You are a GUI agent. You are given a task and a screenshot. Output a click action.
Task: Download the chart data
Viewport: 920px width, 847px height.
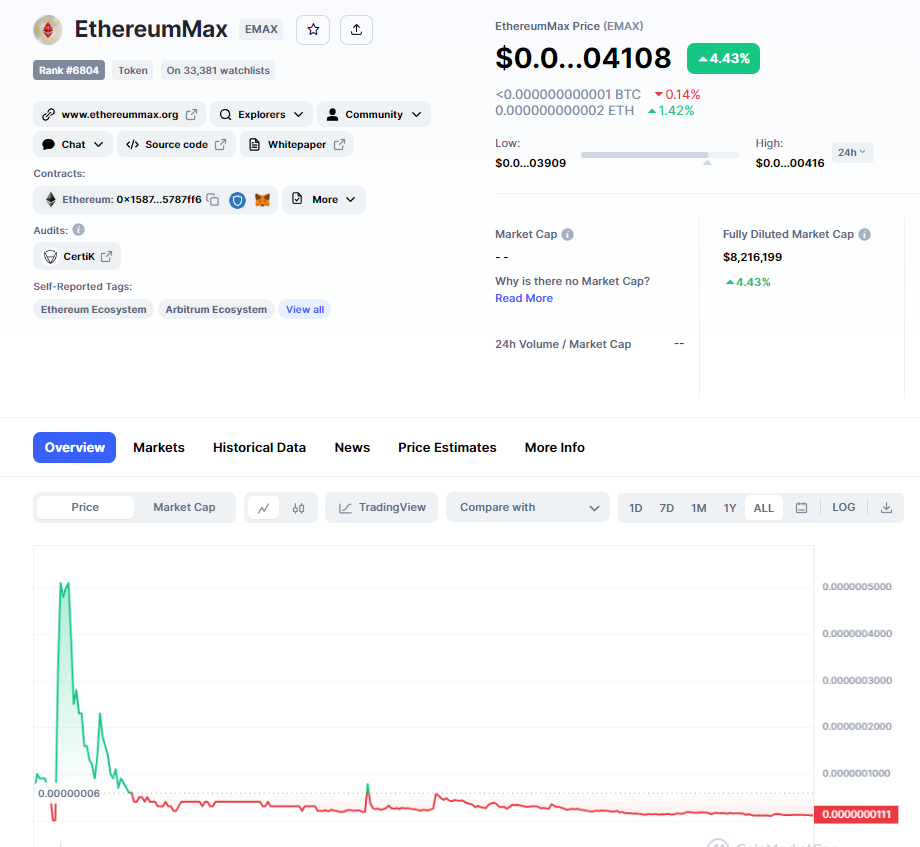[x=886, y=508]
